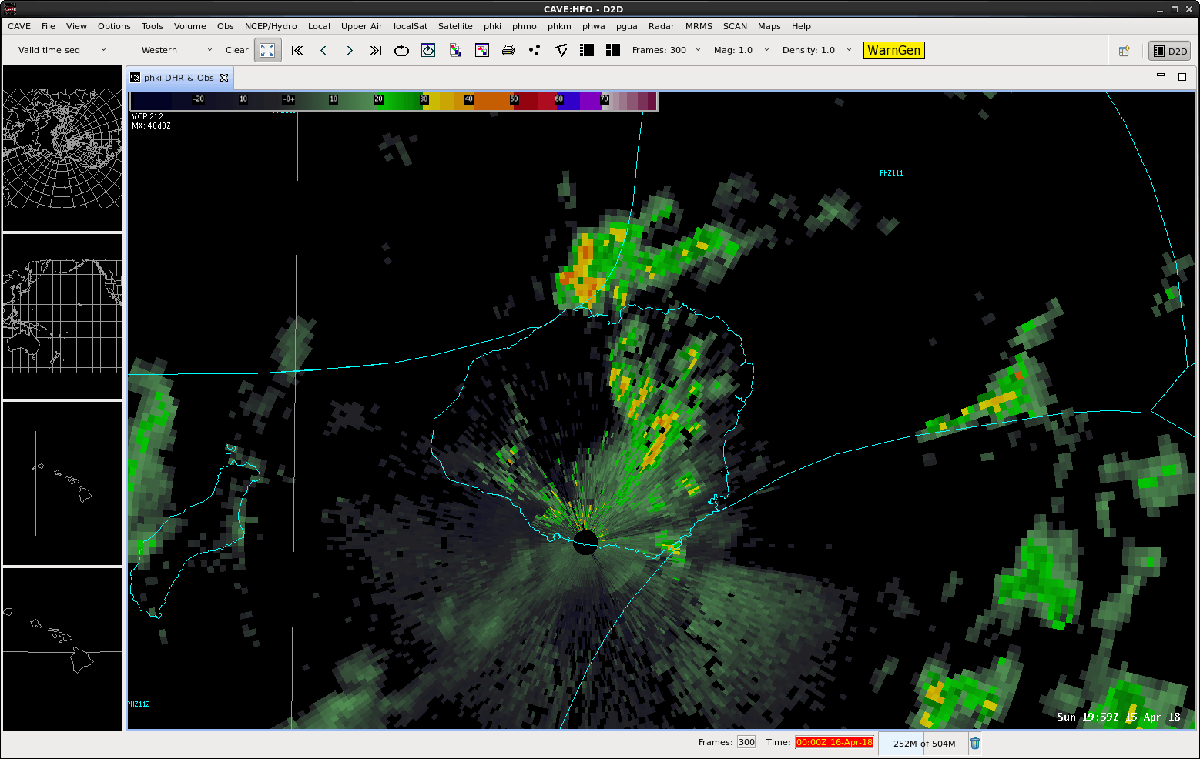Open the Tools menu

[152, 26]
